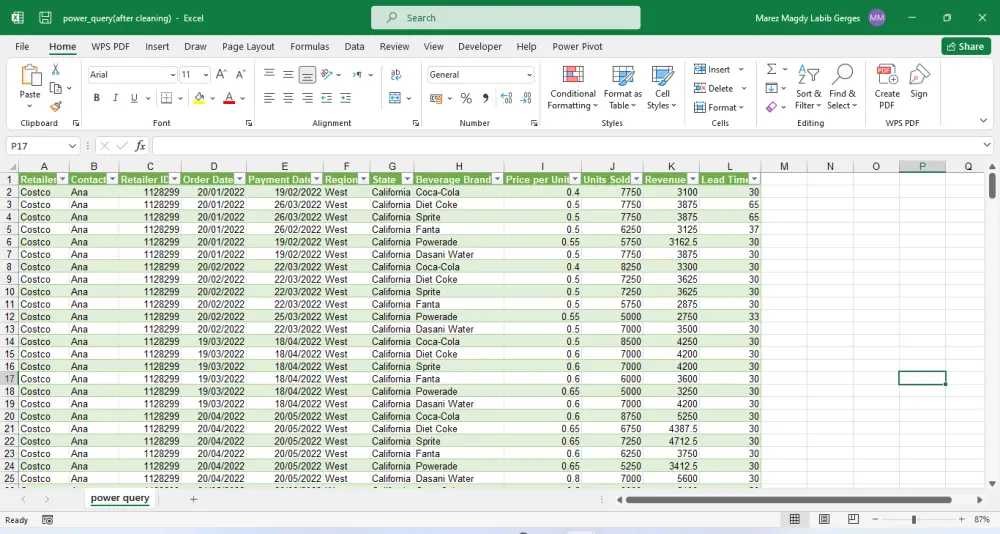Center text horizontally
This screenshot has height=534, width=1000.
point(288,98)
